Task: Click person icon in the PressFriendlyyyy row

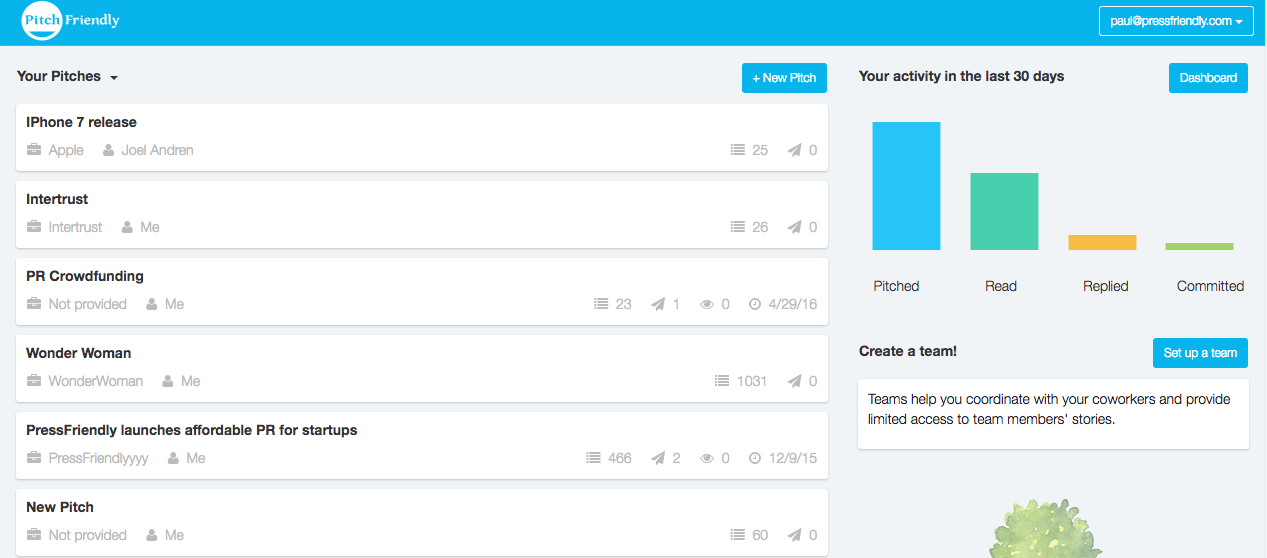Action: pos(173,458)
